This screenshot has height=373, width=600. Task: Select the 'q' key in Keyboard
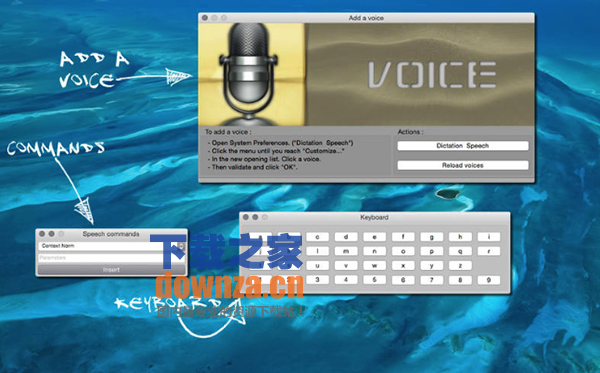point(460,251)
